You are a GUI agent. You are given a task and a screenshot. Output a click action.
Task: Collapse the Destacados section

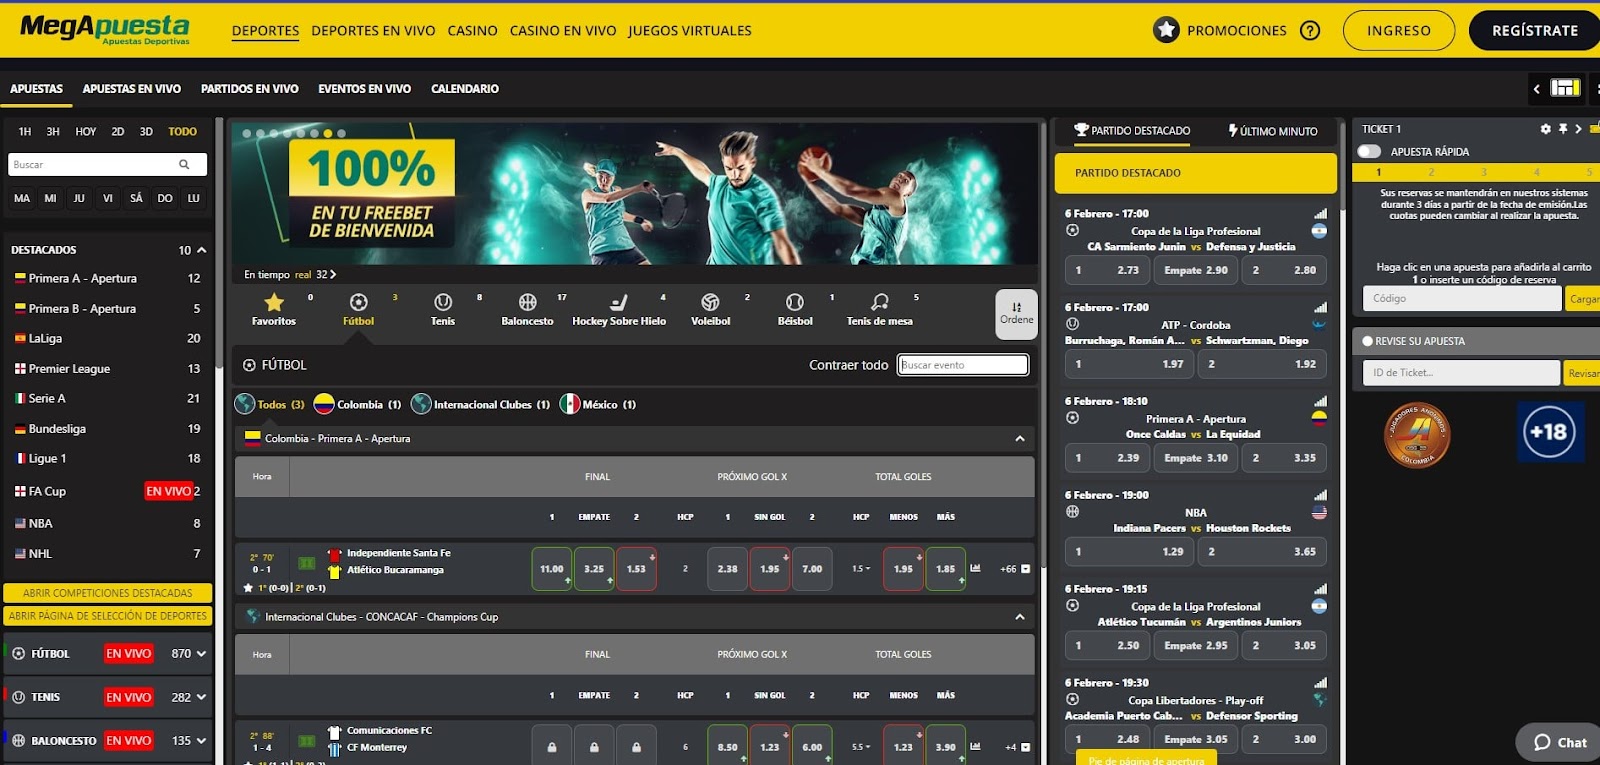tap(201, 250)
